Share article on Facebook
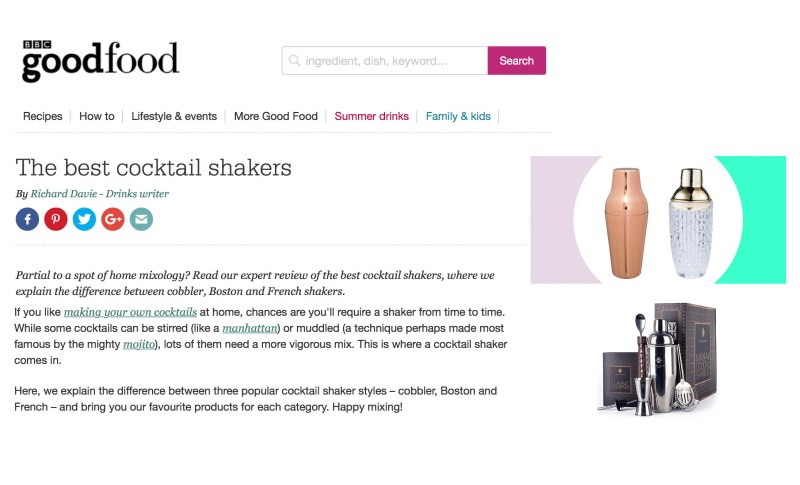This screenshot has height=485, width=800. point(27,219)
